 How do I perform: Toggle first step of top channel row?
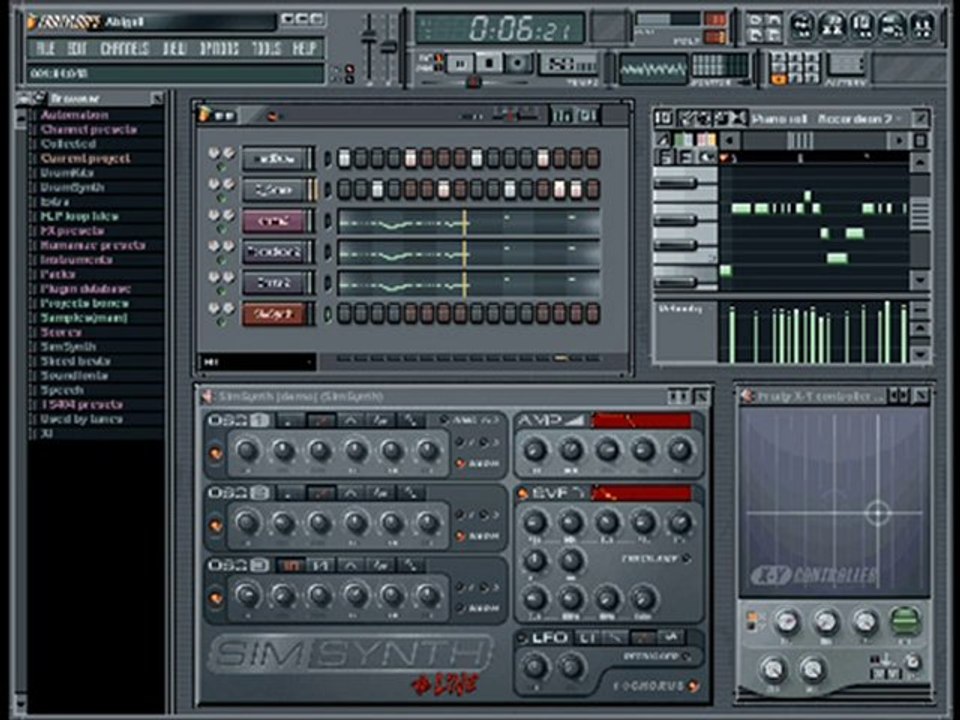pos(344,158)
